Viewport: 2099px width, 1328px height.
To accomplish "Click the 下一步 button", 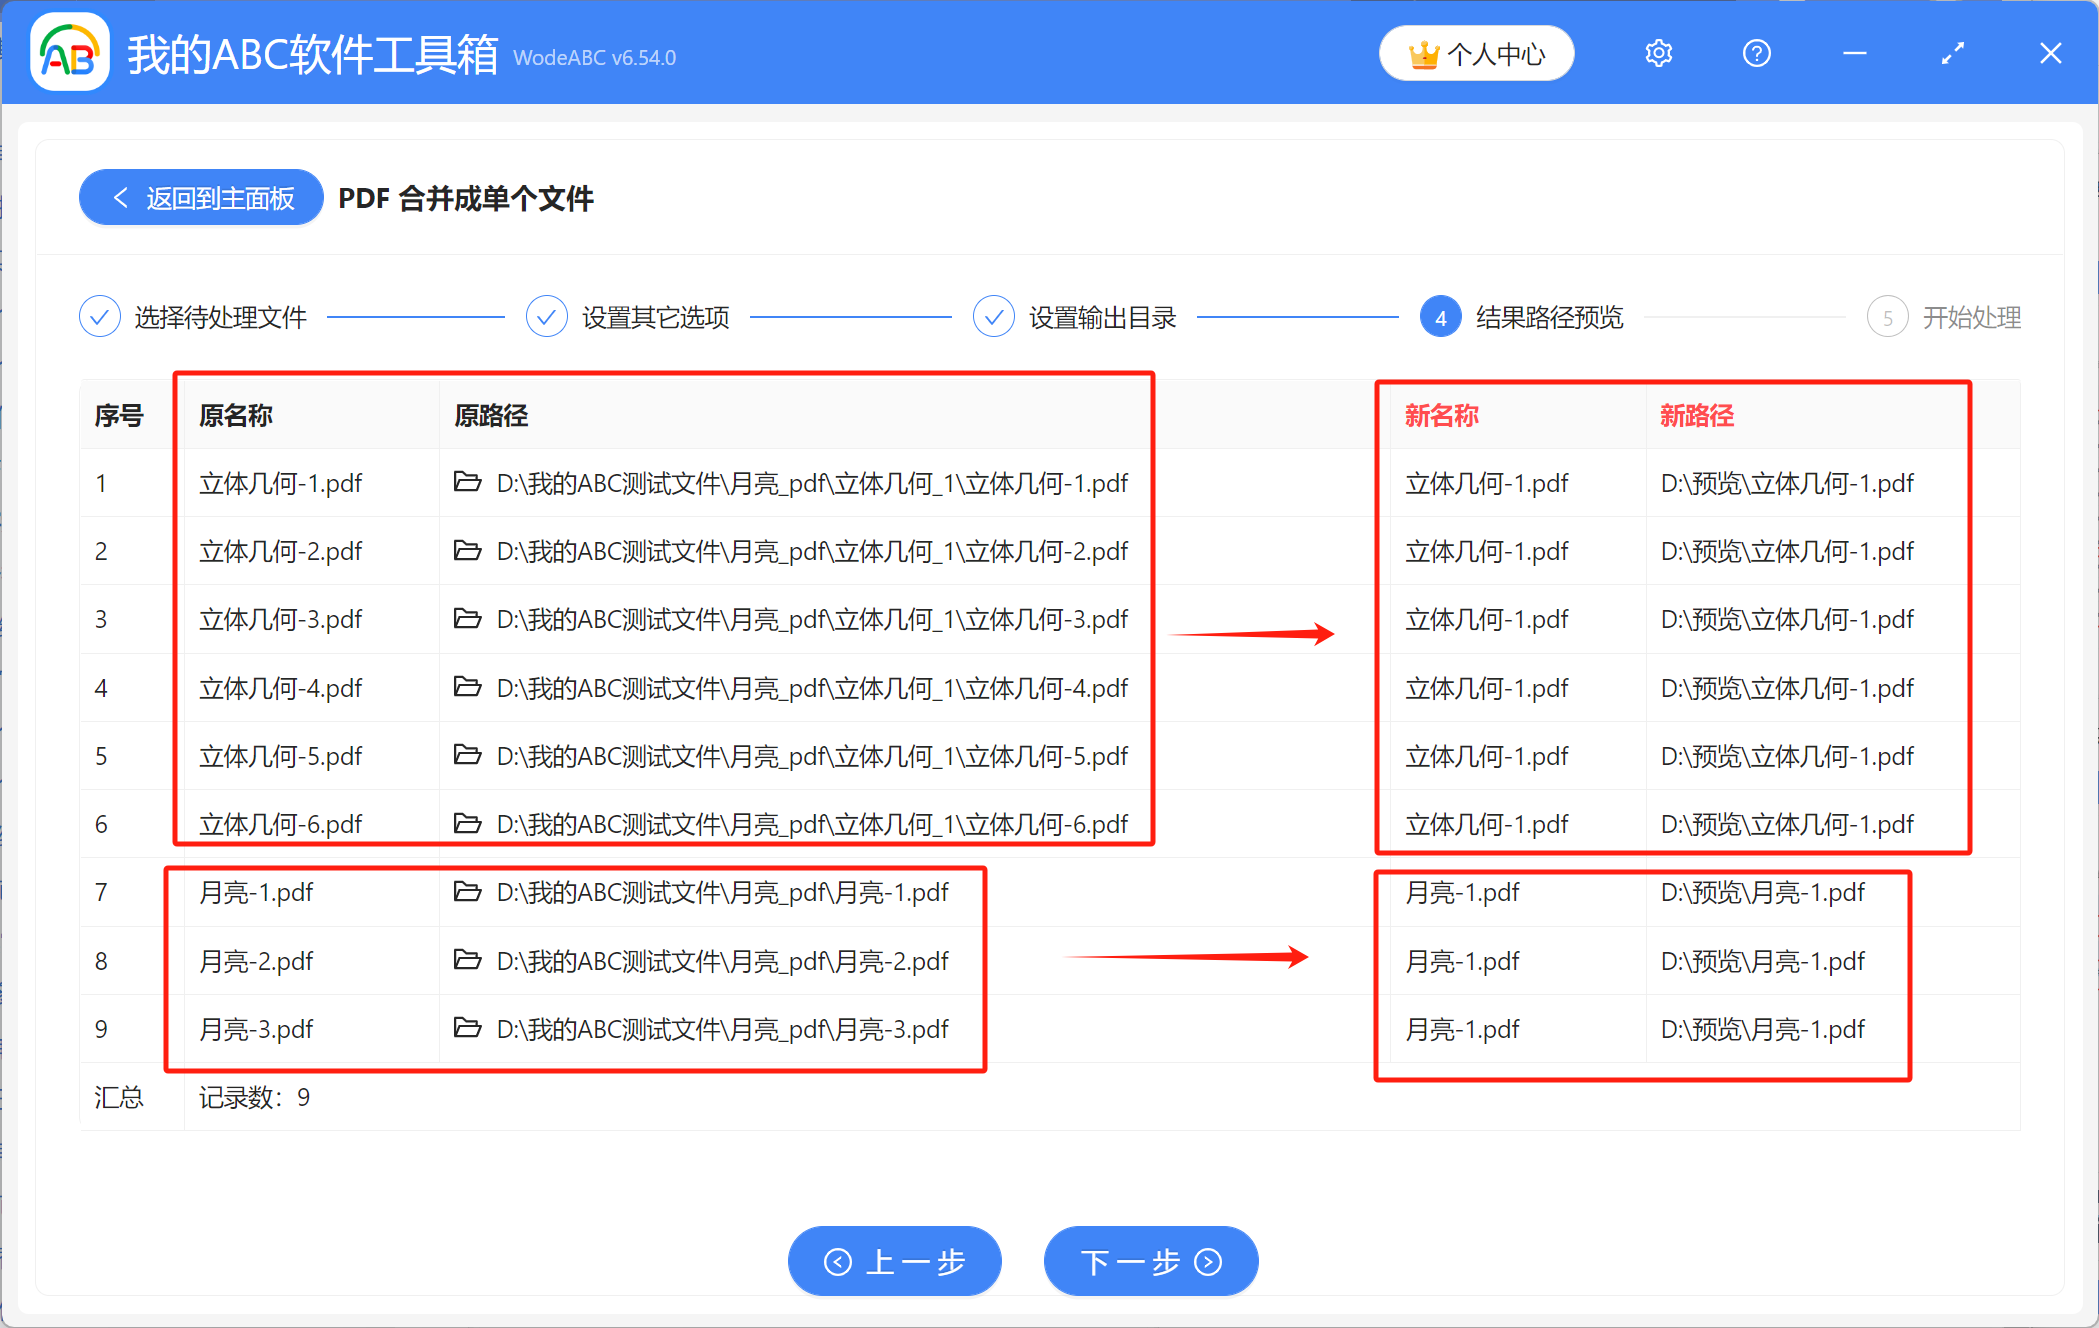I will tap(1150, 1261).
